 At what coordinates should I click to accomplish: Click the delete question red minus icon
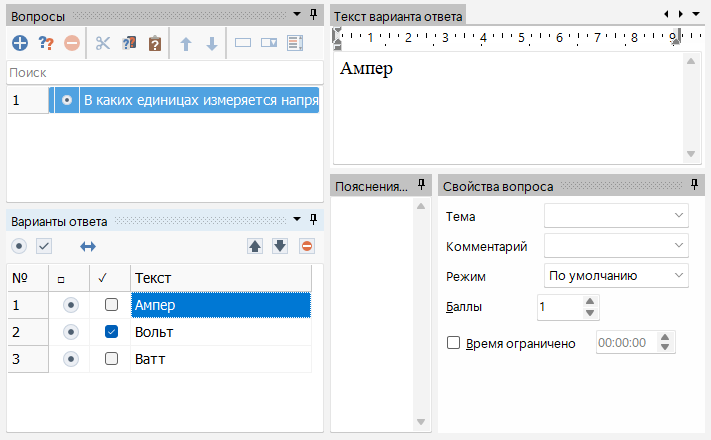(x=72, y=43)
